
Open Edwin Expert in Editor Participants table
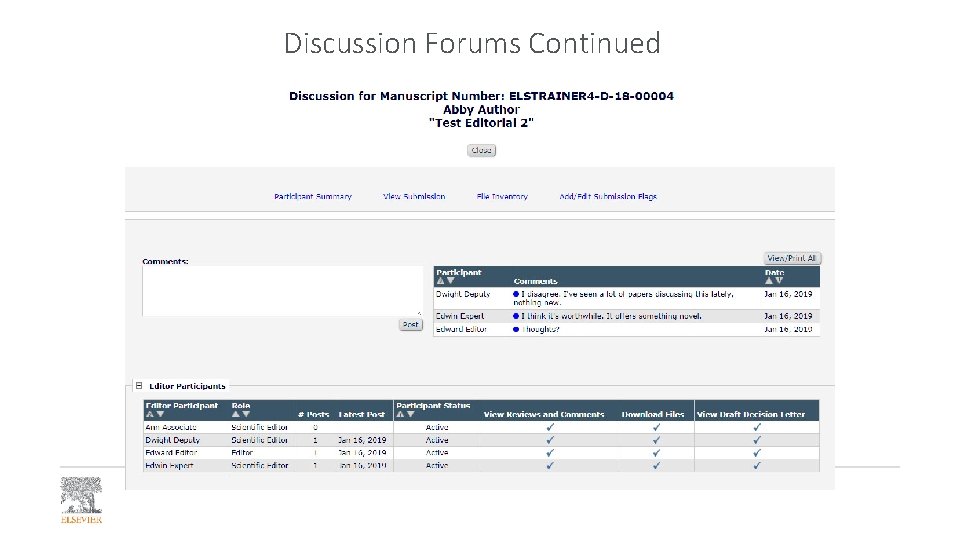(x=170, y=465)
